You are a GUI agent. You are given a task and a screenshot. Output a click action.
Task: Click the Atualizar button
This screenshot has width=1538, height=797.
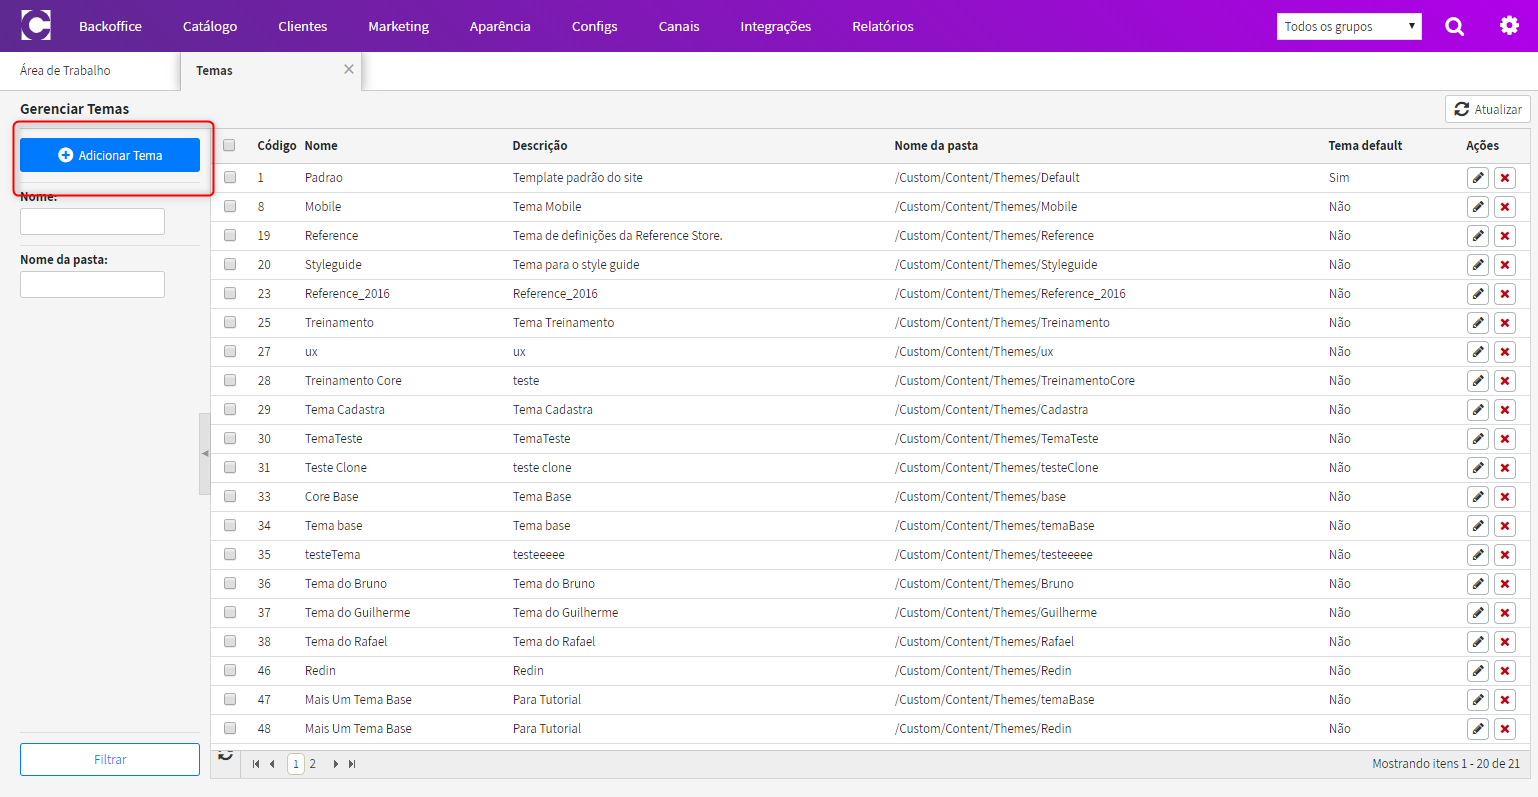click(x=1488, y=109)
